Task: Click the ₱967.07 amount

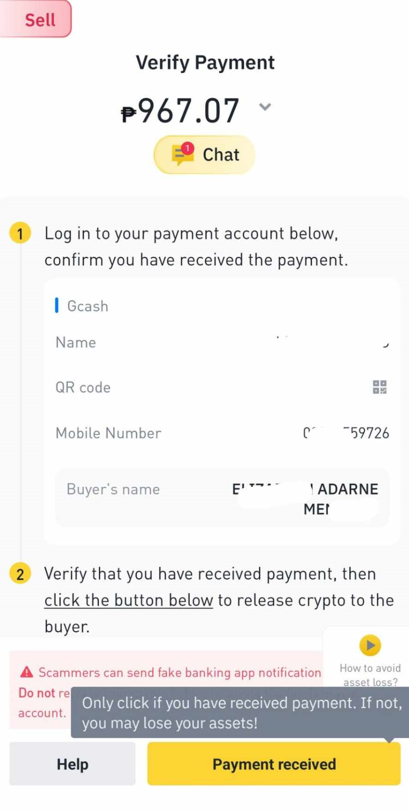Action: (180, 110)
